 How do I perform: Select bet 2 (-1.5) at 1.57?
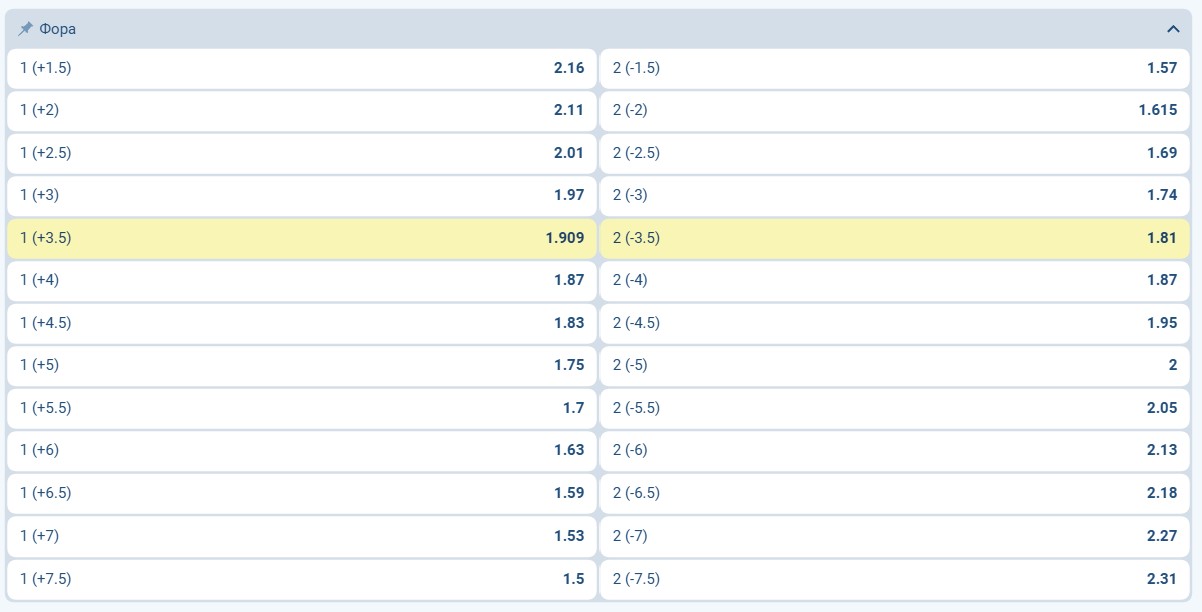tap(895, 68)
